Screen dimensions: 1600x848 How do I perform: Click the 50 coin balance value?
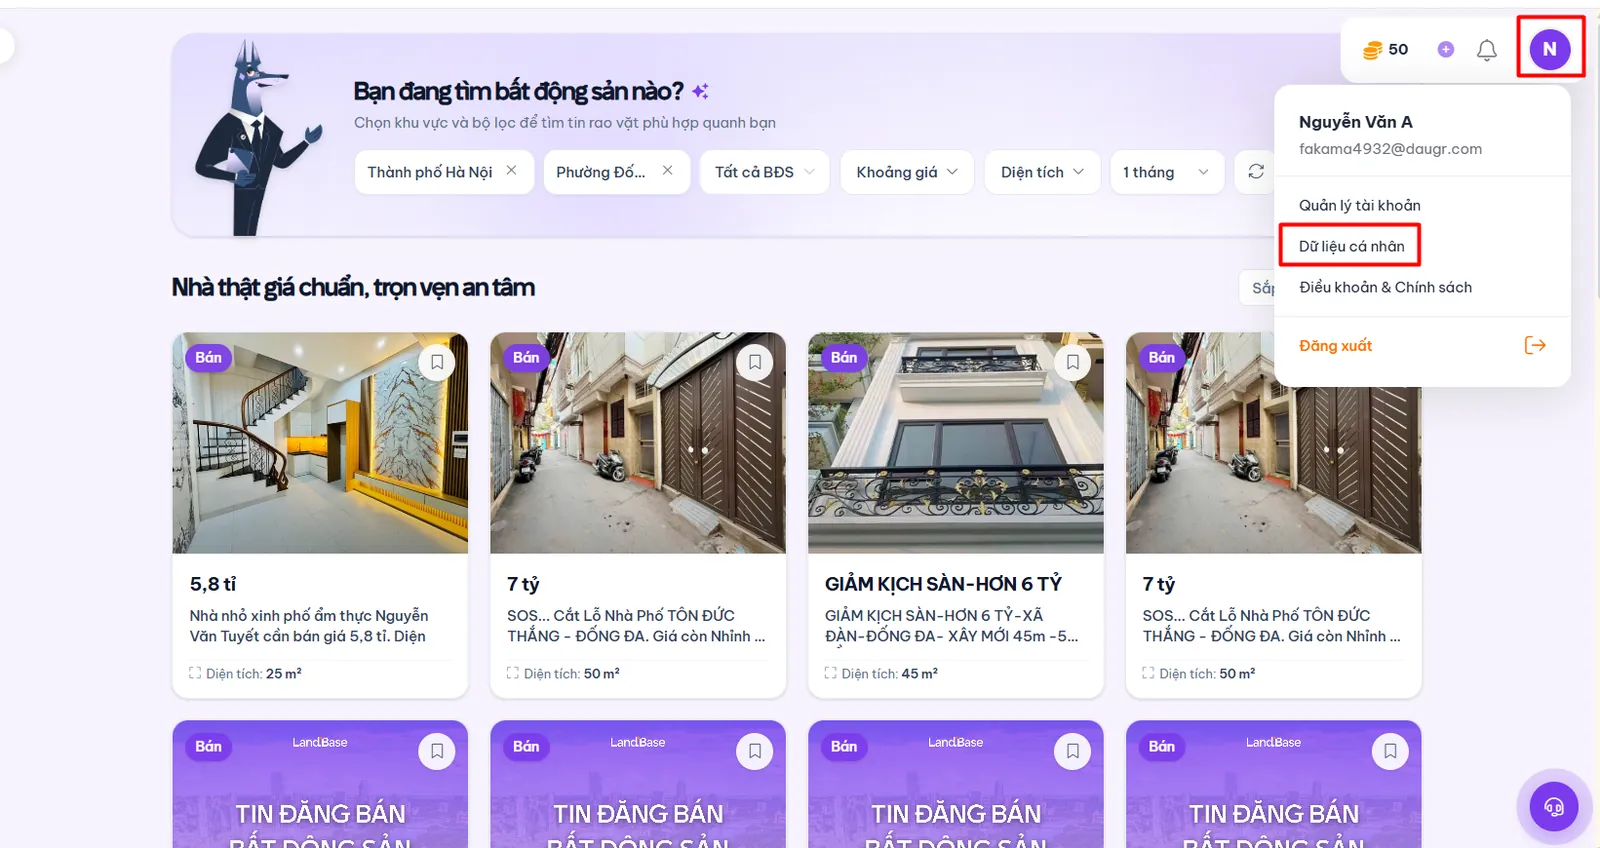click(x=1398, y=49)
